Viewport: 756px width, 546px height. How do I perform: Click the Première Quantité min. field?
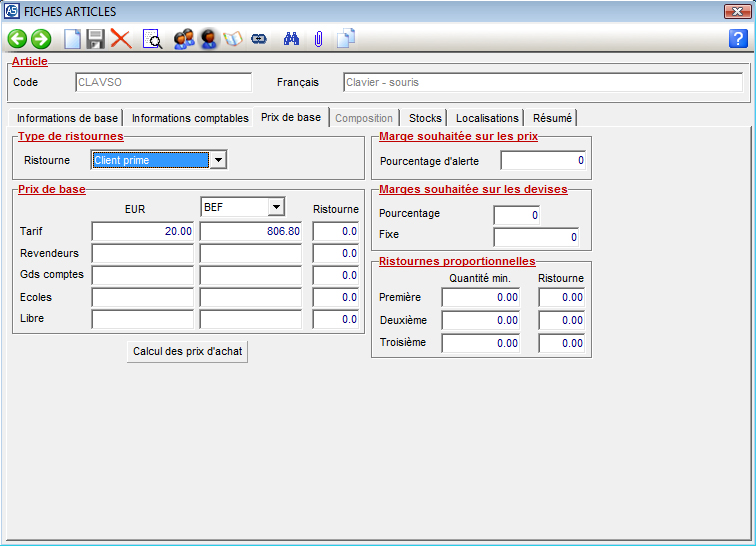point(480,298)
